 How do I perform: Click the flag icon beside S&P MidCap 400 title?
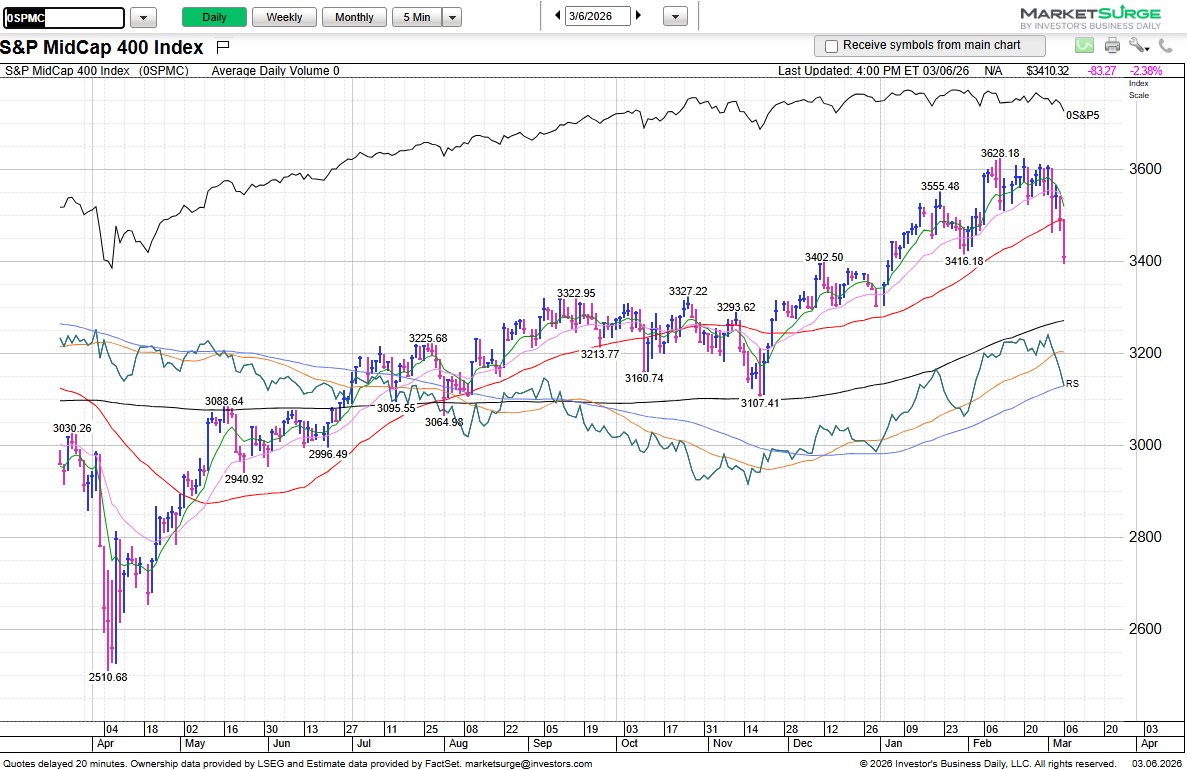point(222,46)
